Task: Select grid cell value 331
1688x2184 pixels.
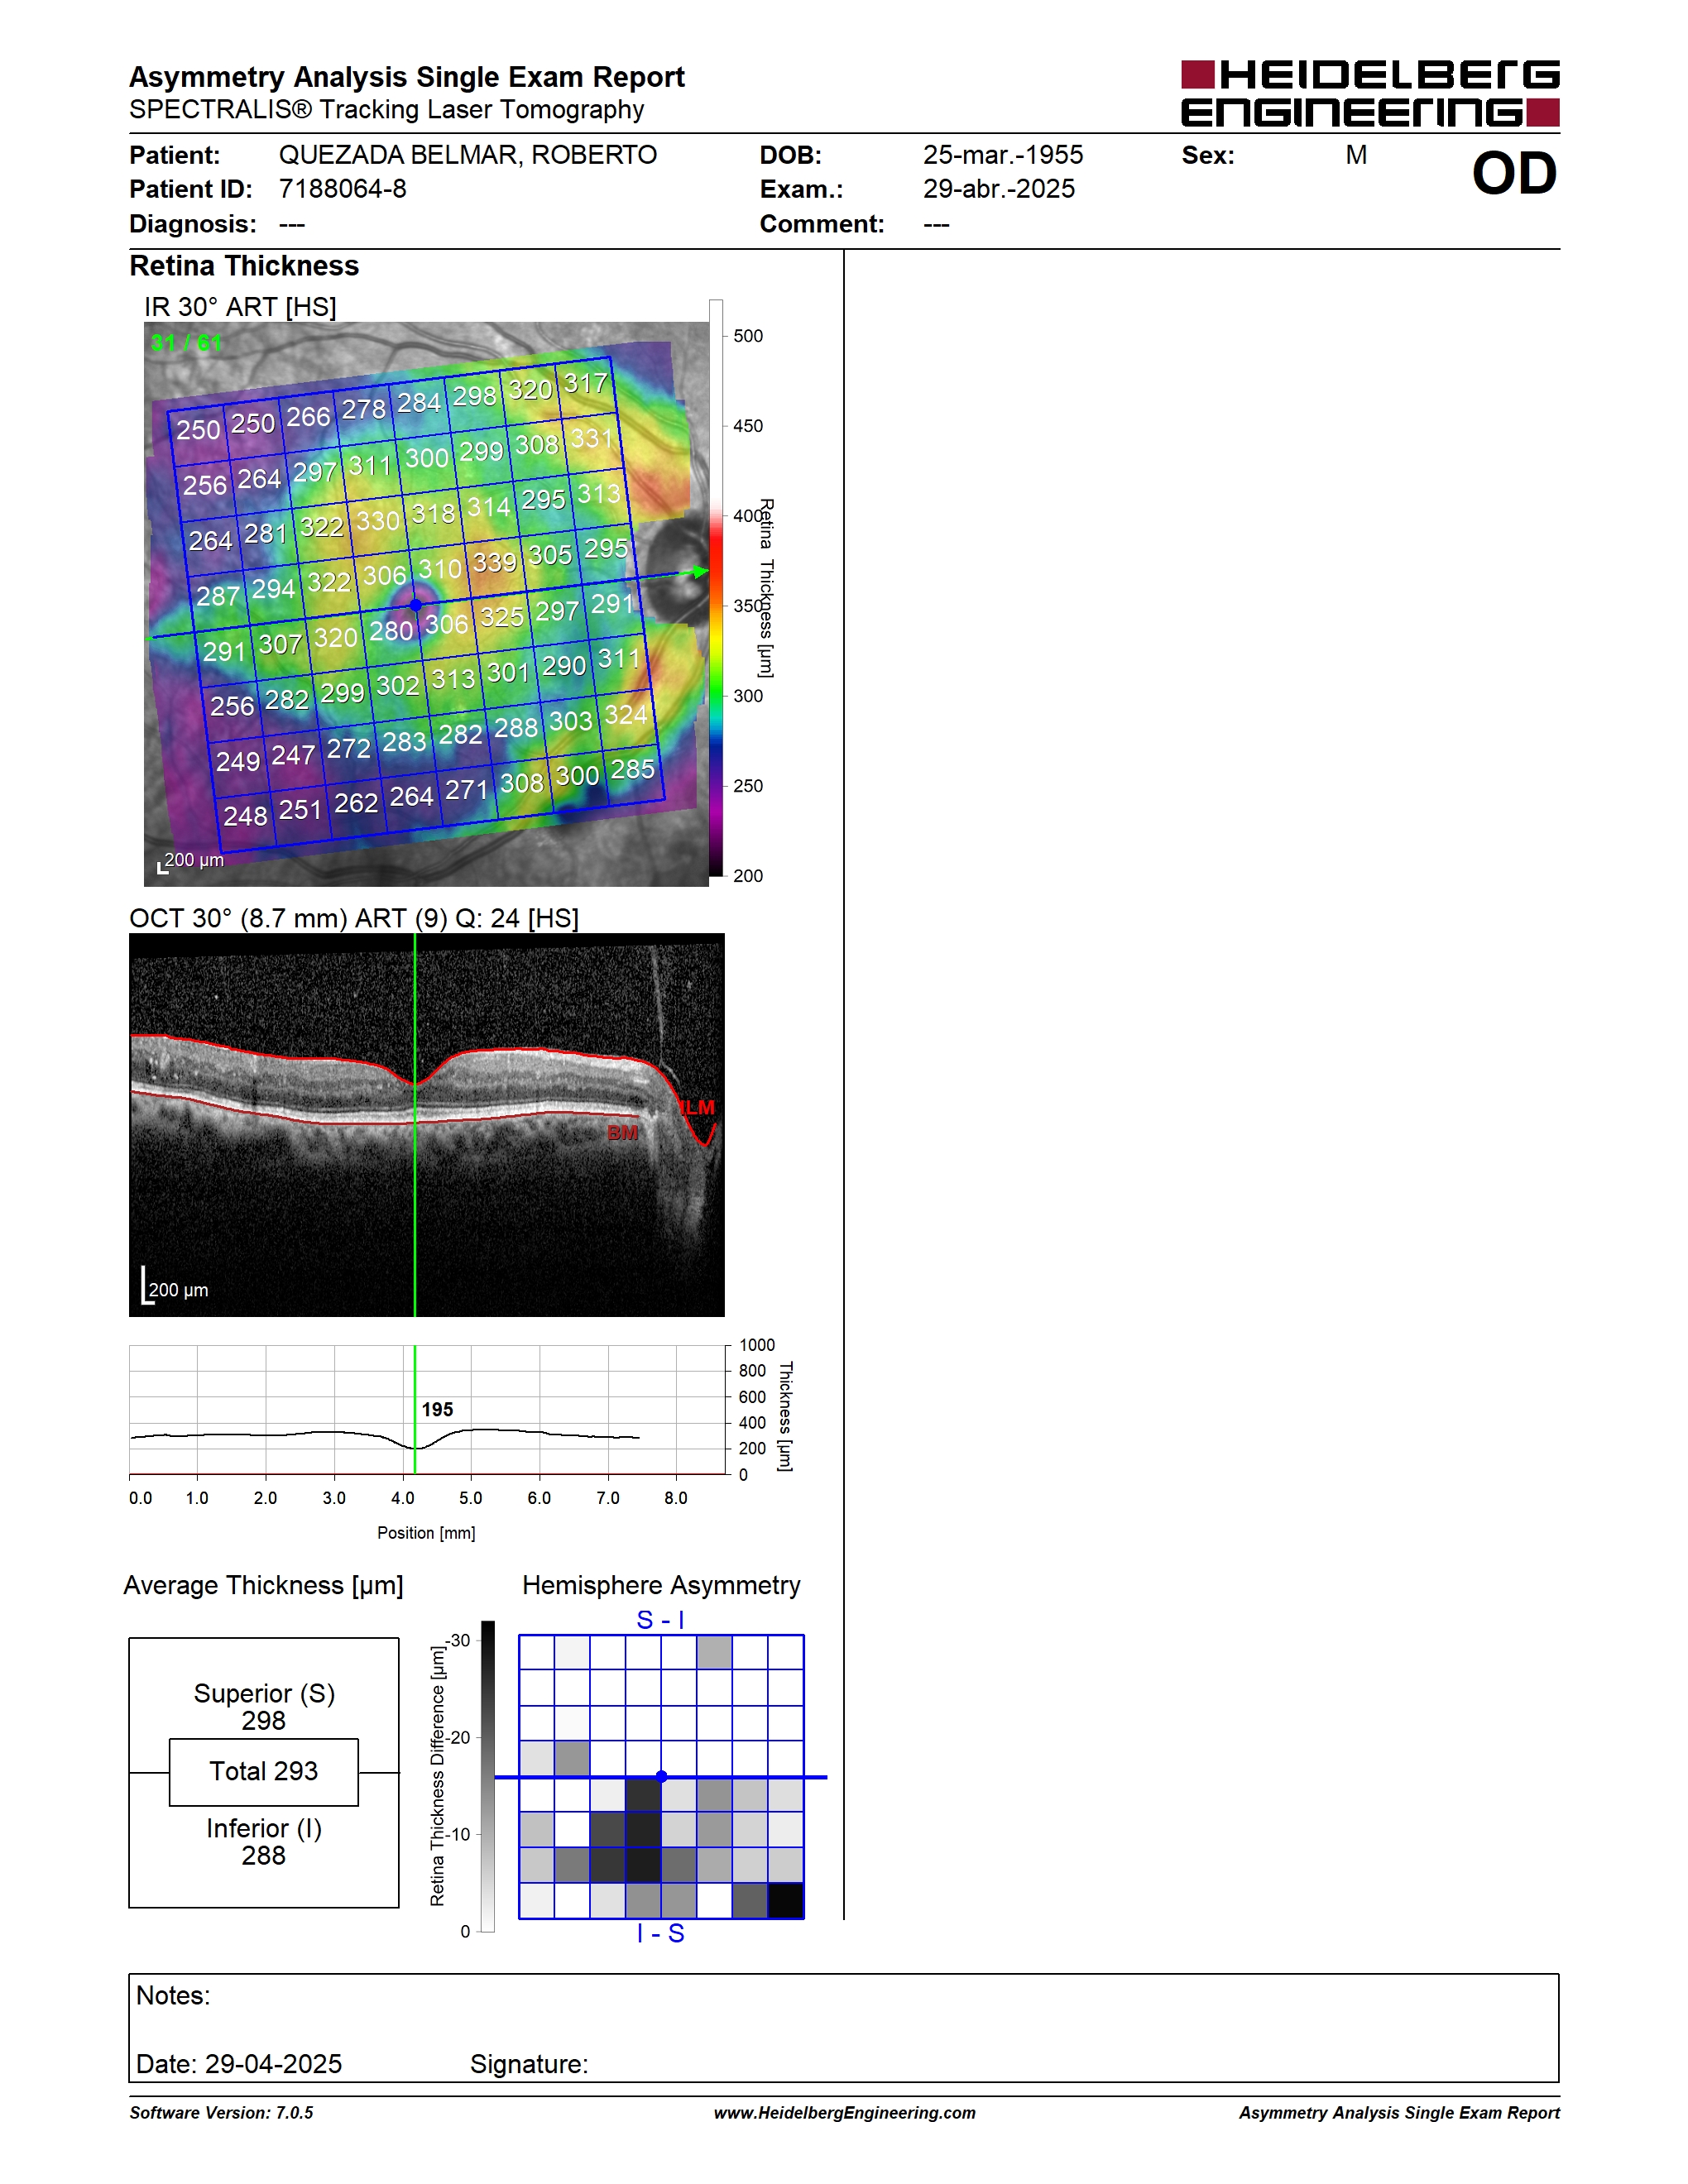Action: (x=592, y=438)
